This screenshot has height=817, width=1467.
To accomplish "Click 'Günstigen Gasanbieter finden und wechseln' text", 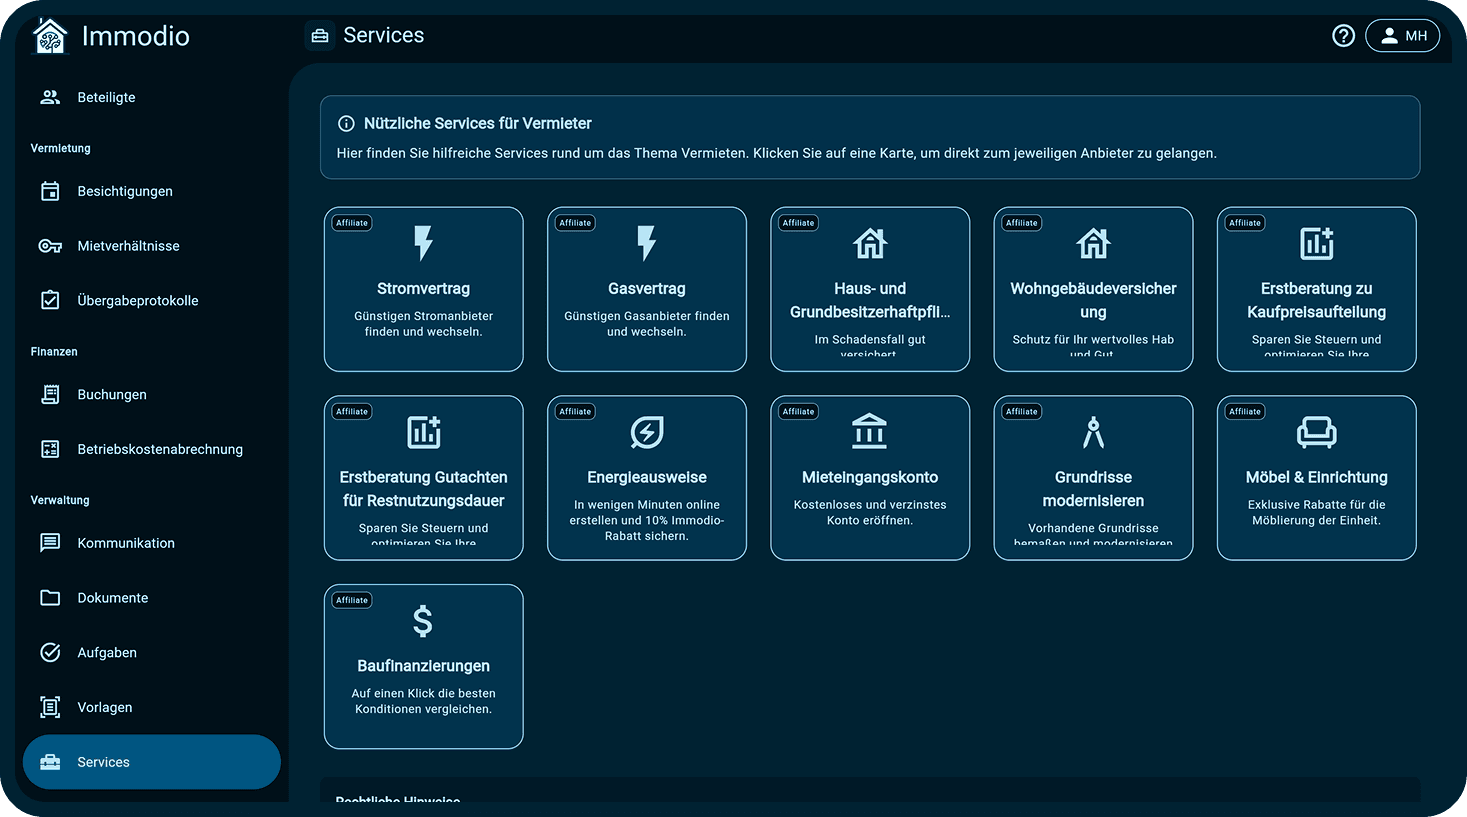I will pos(647,324).
